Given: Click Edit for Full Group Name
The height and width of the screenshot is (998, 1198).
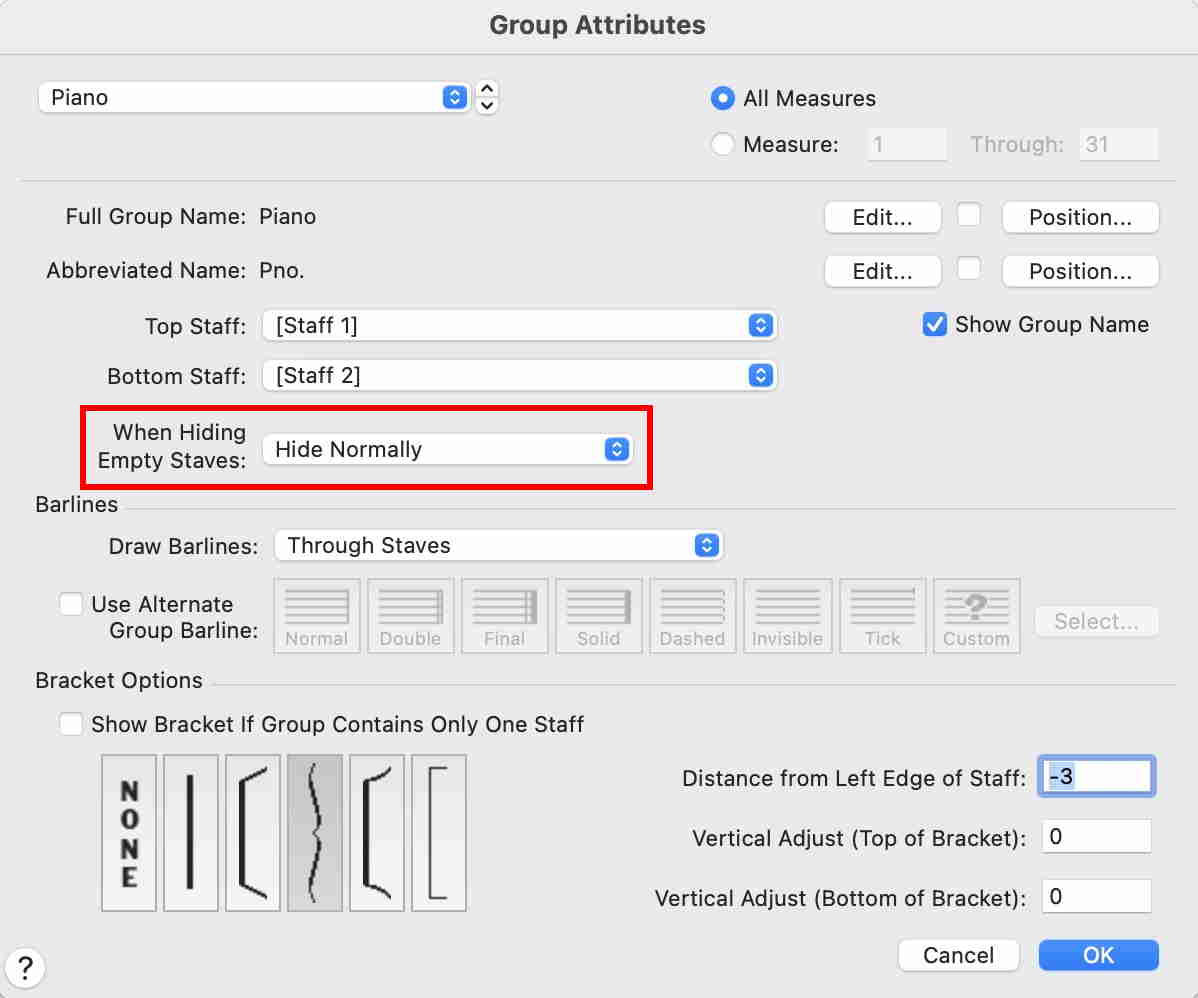Looking at the screenshot, I should pos(882,218).
